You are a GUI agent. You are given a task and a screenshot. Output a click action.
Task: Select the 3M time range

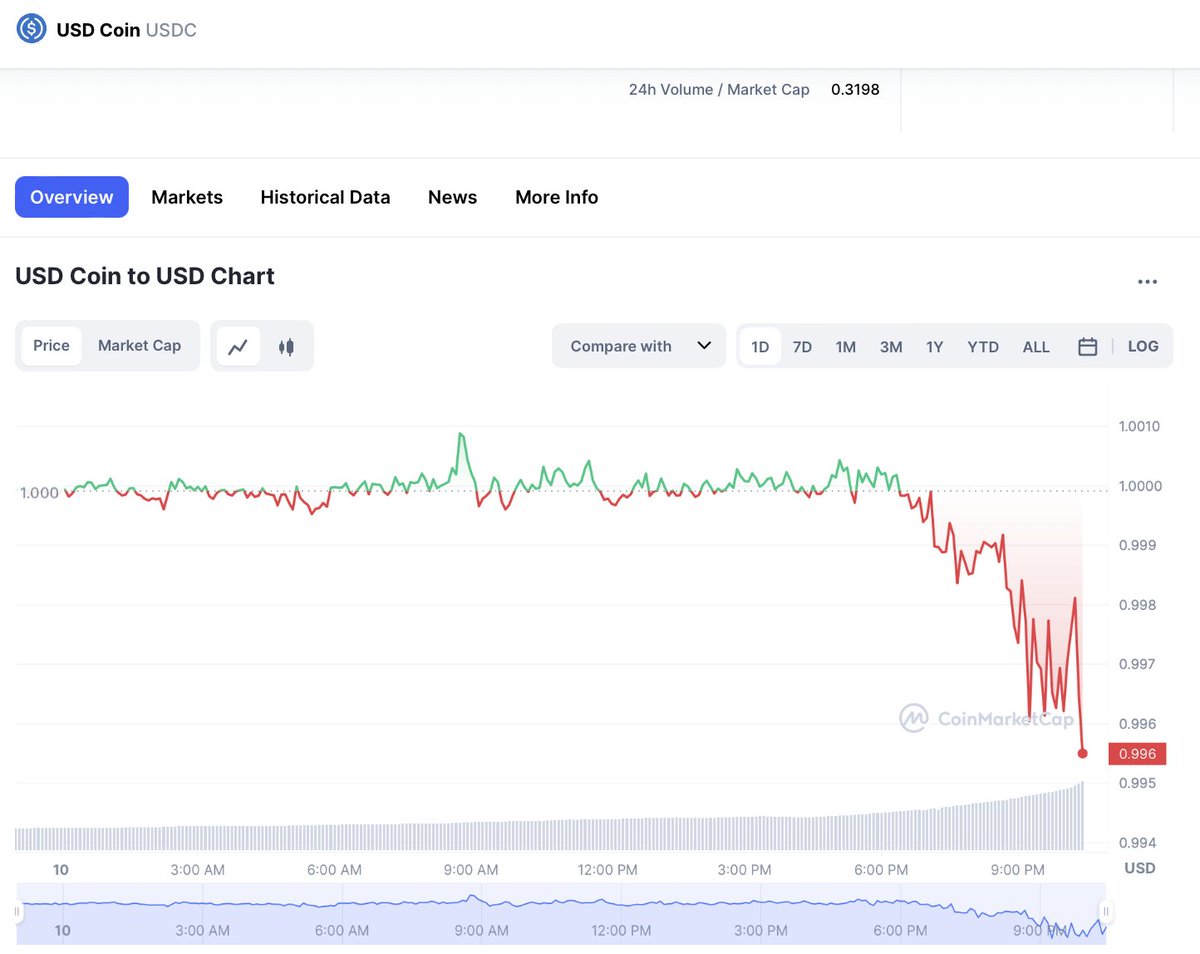point(891,346)
